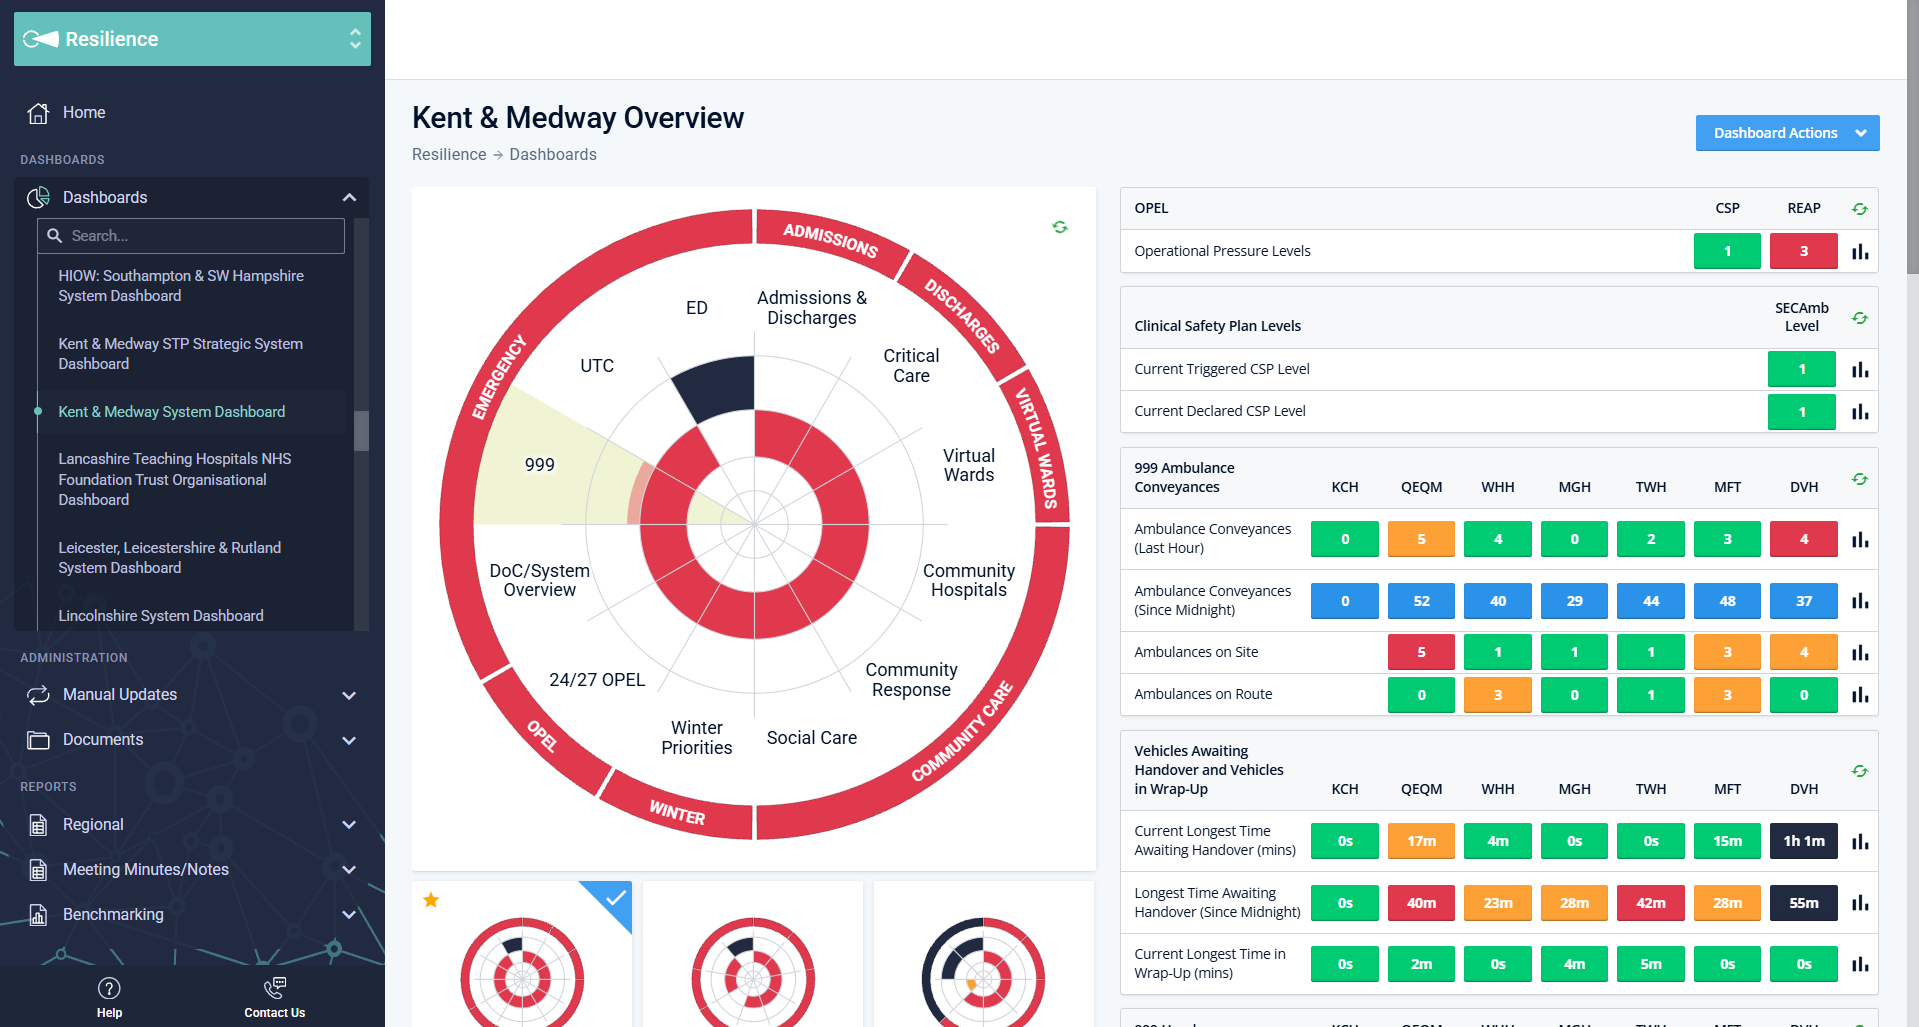Click the dashboard Search field

tap(191, 236)
